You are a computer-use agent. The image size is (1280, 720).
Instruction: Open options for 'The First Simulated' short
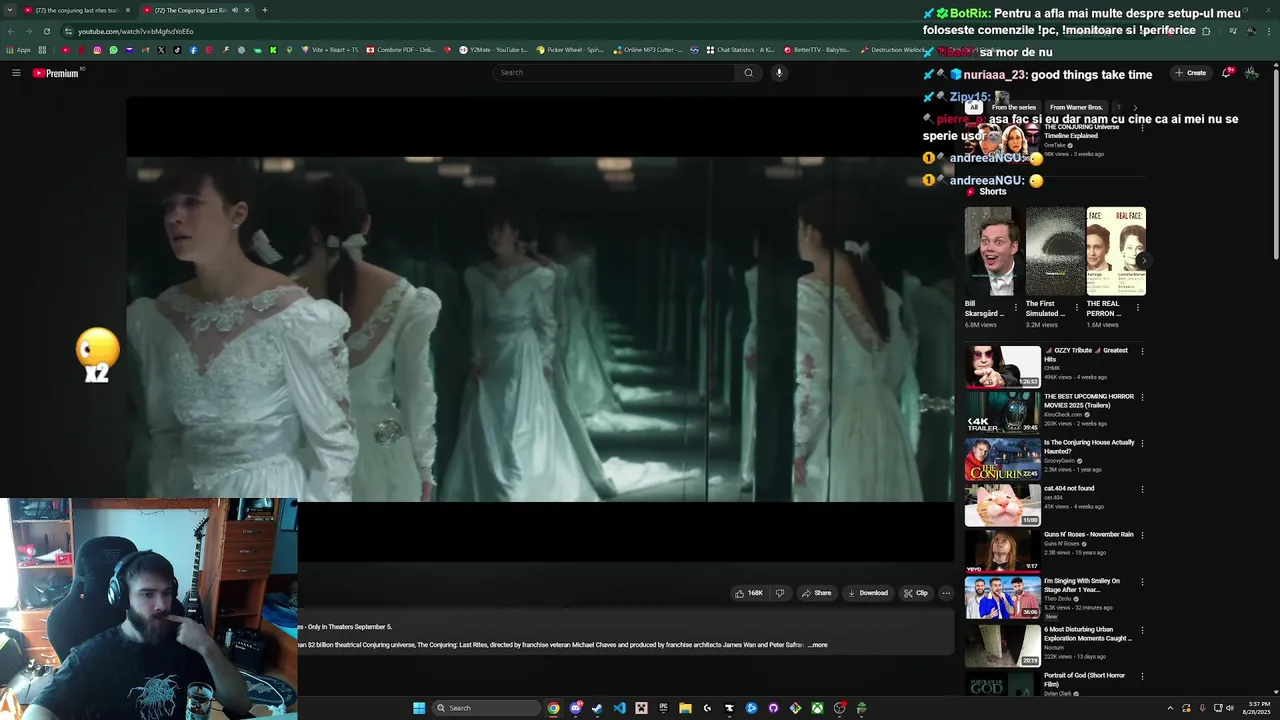click(x=1077, y=307)
